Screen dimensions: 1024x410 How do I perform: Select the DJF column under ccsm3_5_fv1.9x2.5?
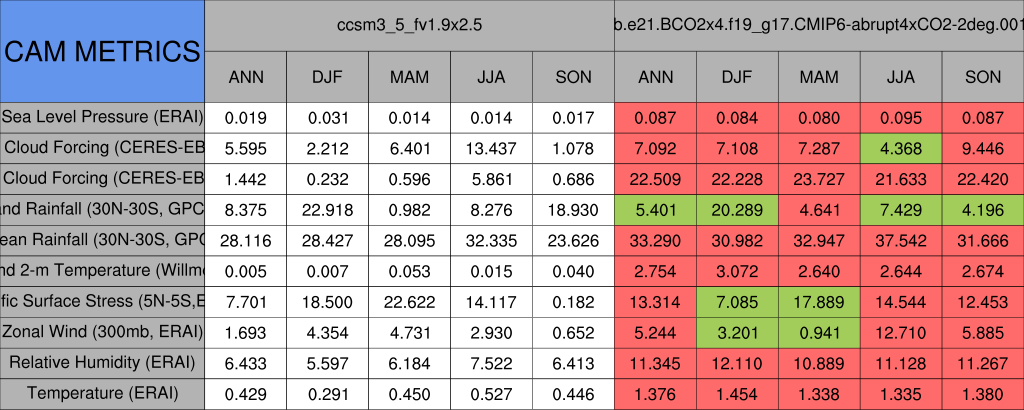click(x=327, y=76)
